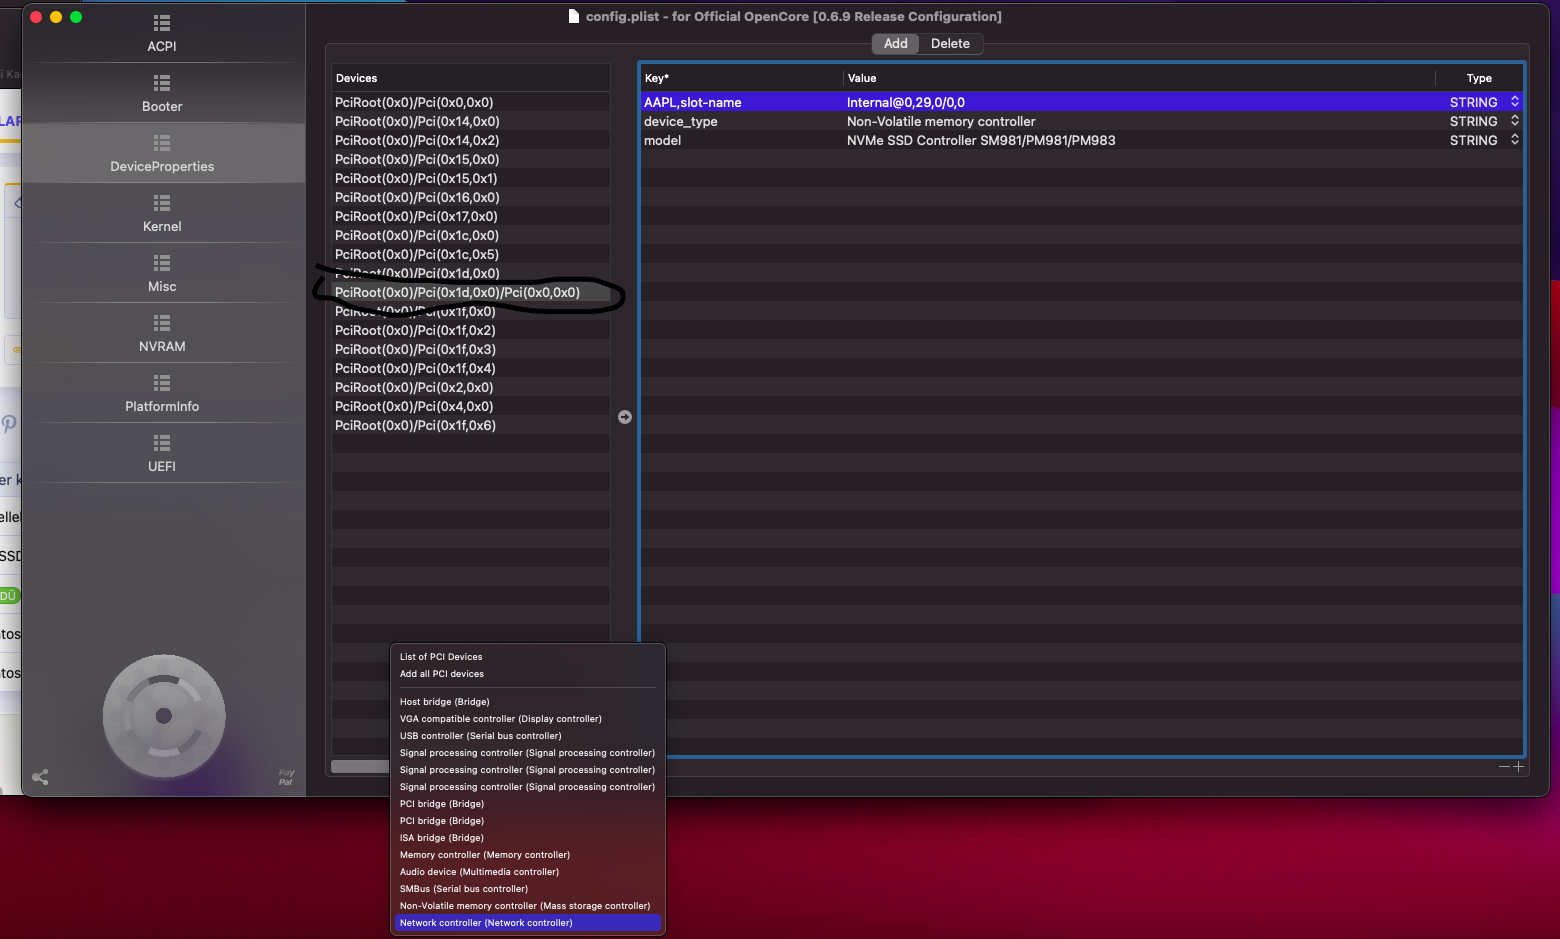Go to the Misc sidebar section

tap(162, 263)
